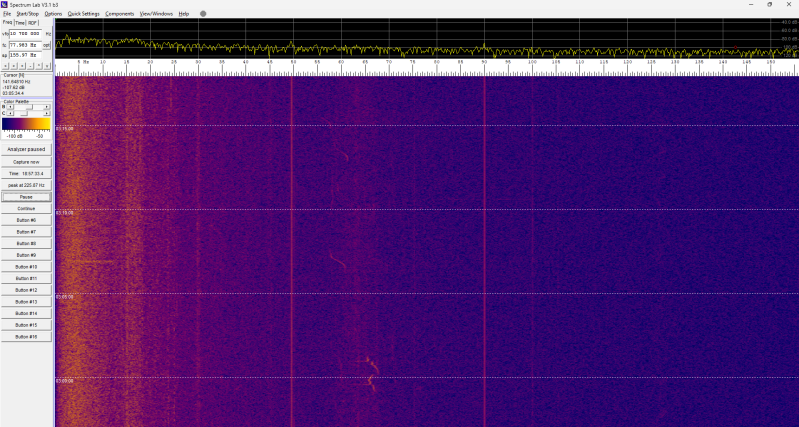Click the 03:10:00 time label on waterfall
Viewport: 799px width, 427px height.
[x=65, y=213]
